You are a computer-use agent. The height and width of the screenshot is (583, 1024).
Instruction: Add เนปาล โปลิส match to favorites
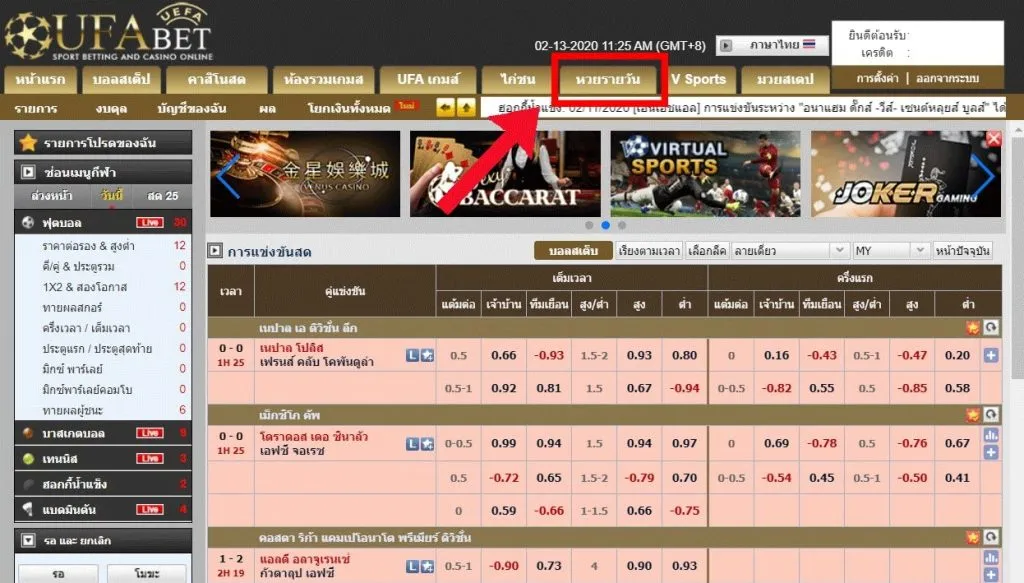427,355
